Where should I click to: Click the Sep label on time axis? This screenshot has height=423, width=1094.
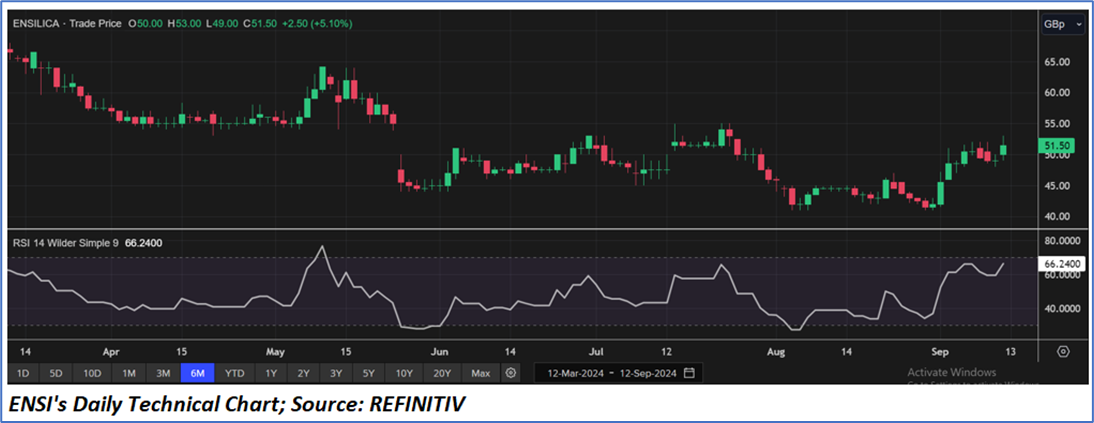pyautogui.click(x=938, y=350)
